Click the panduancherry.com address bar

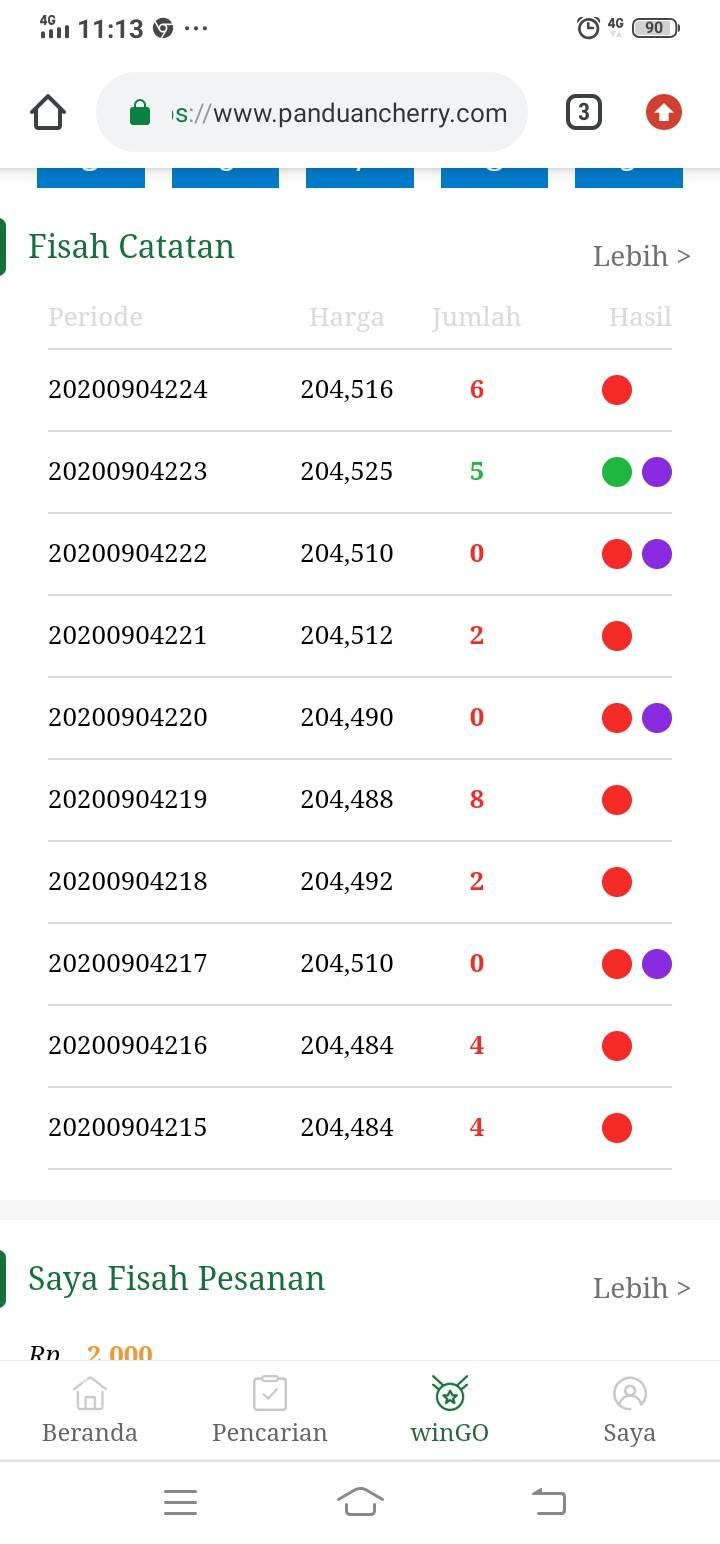[312, 112]
